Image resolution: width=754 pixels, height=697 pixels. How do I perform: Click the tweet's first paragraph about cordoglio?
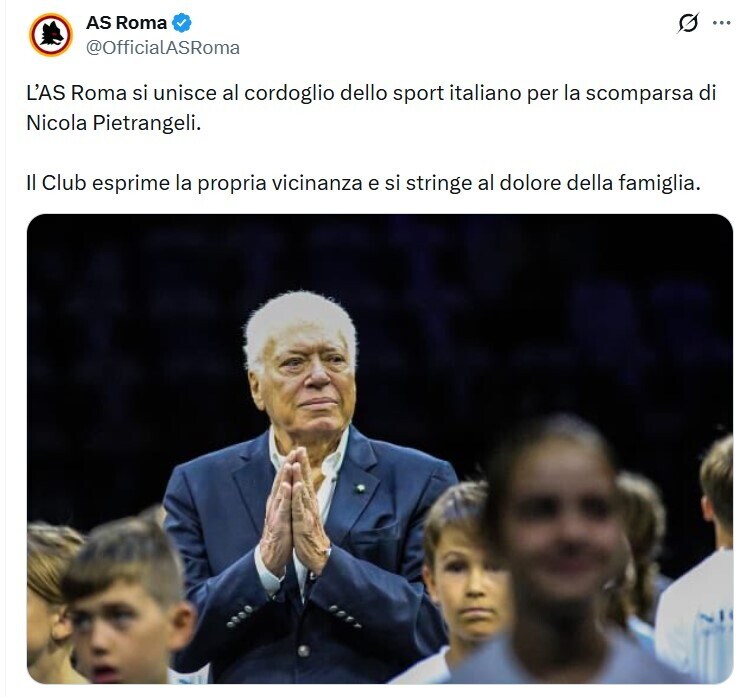[371, 108]
